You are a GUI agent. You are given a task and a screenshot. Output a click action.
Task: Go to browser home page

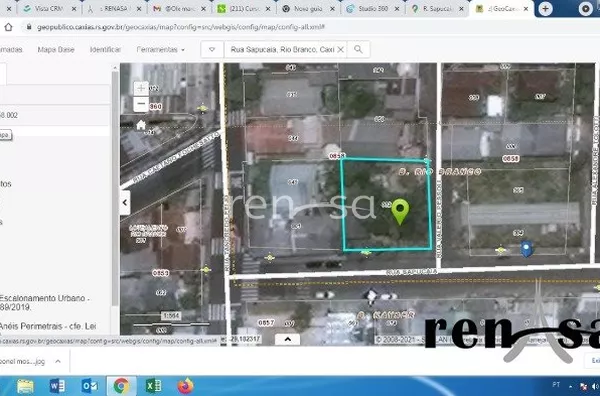click(8, 27)
